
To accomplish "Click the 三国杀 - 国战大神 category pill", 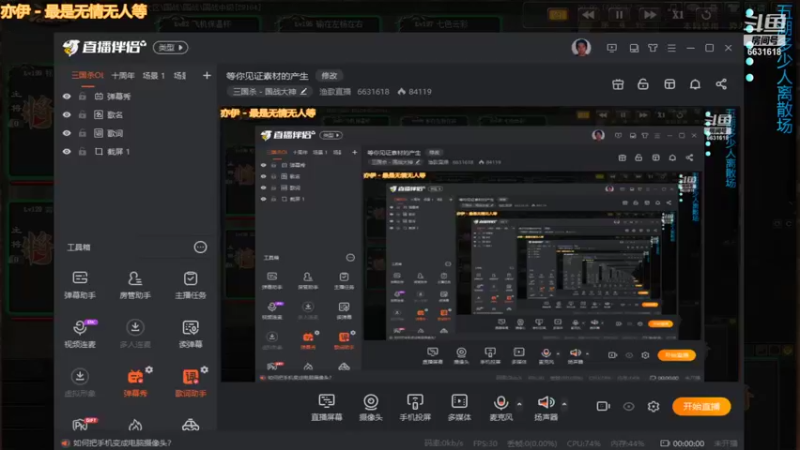I will tap(269, 91).
